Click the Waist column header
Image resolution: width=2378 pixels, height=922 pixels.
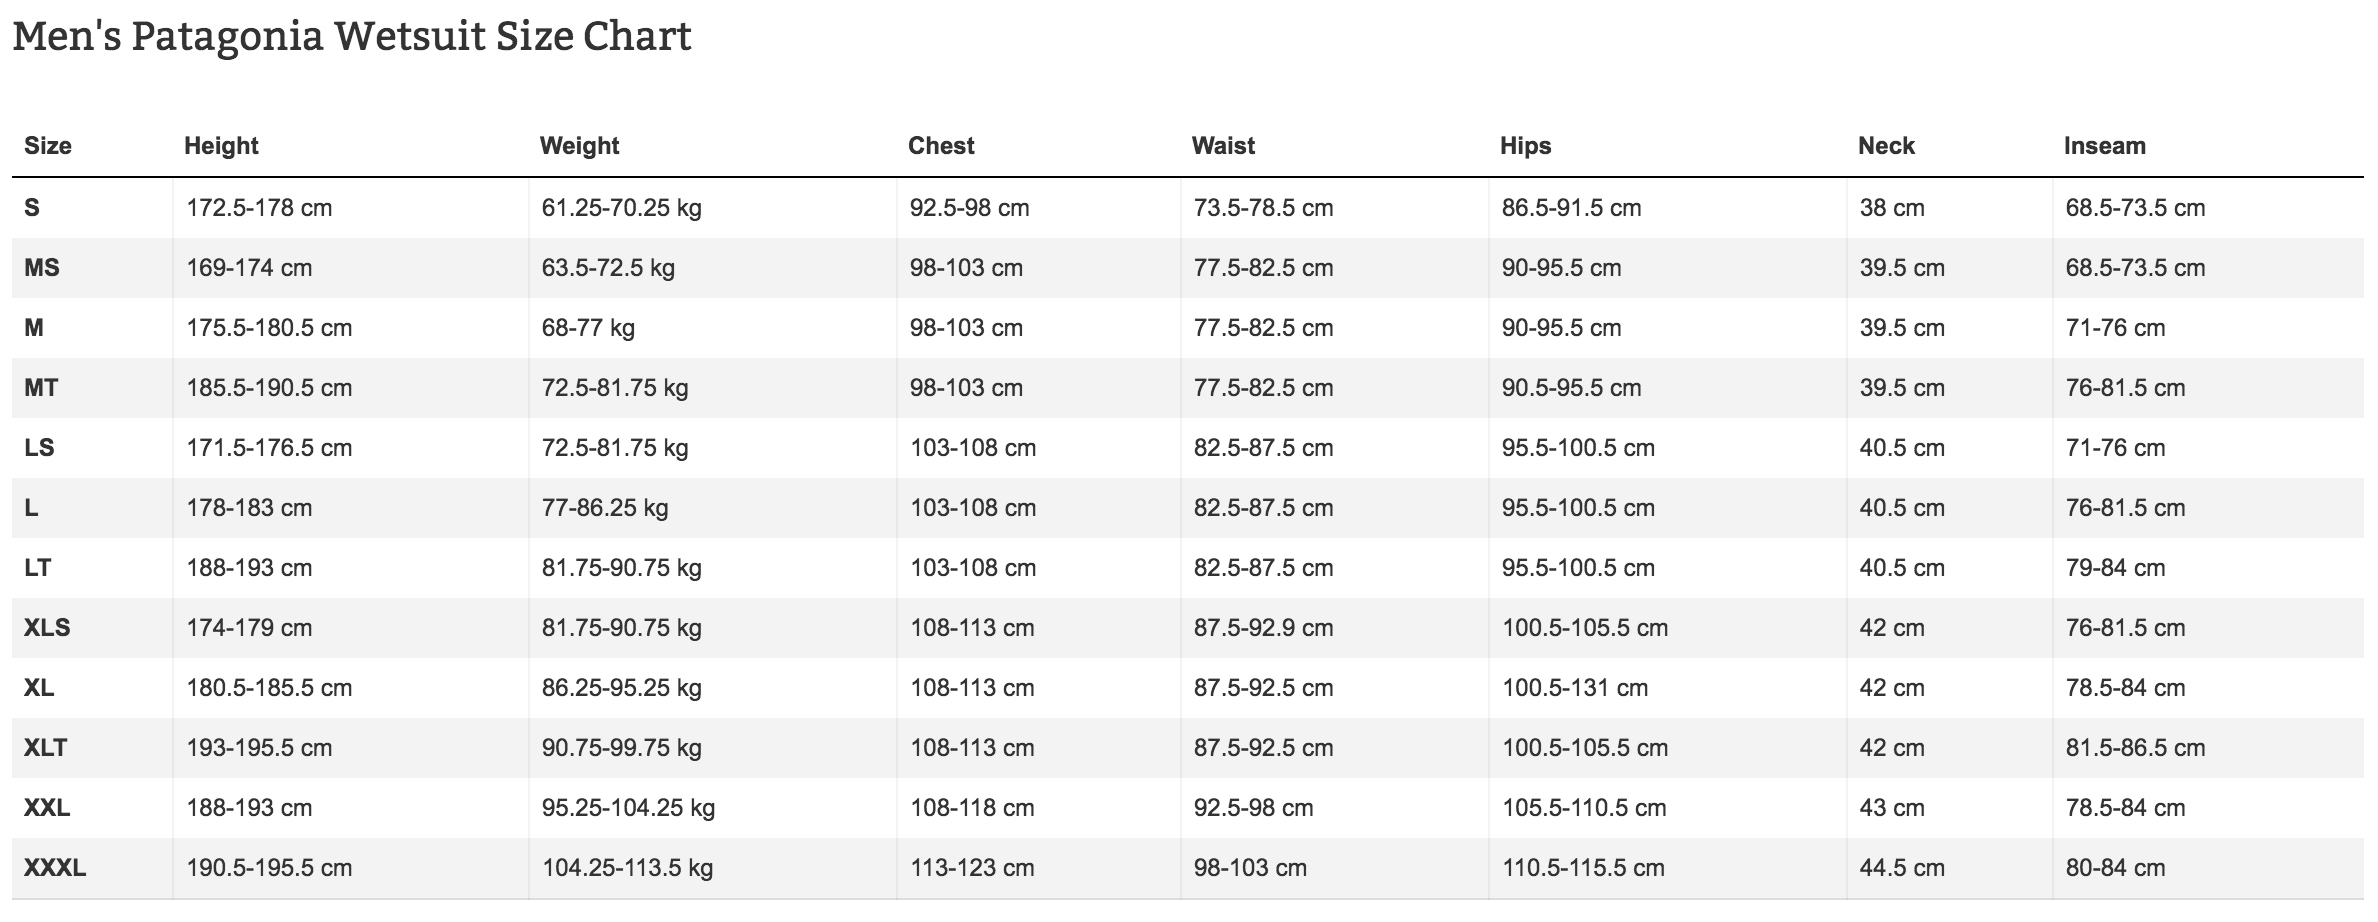pos(1223,146)
